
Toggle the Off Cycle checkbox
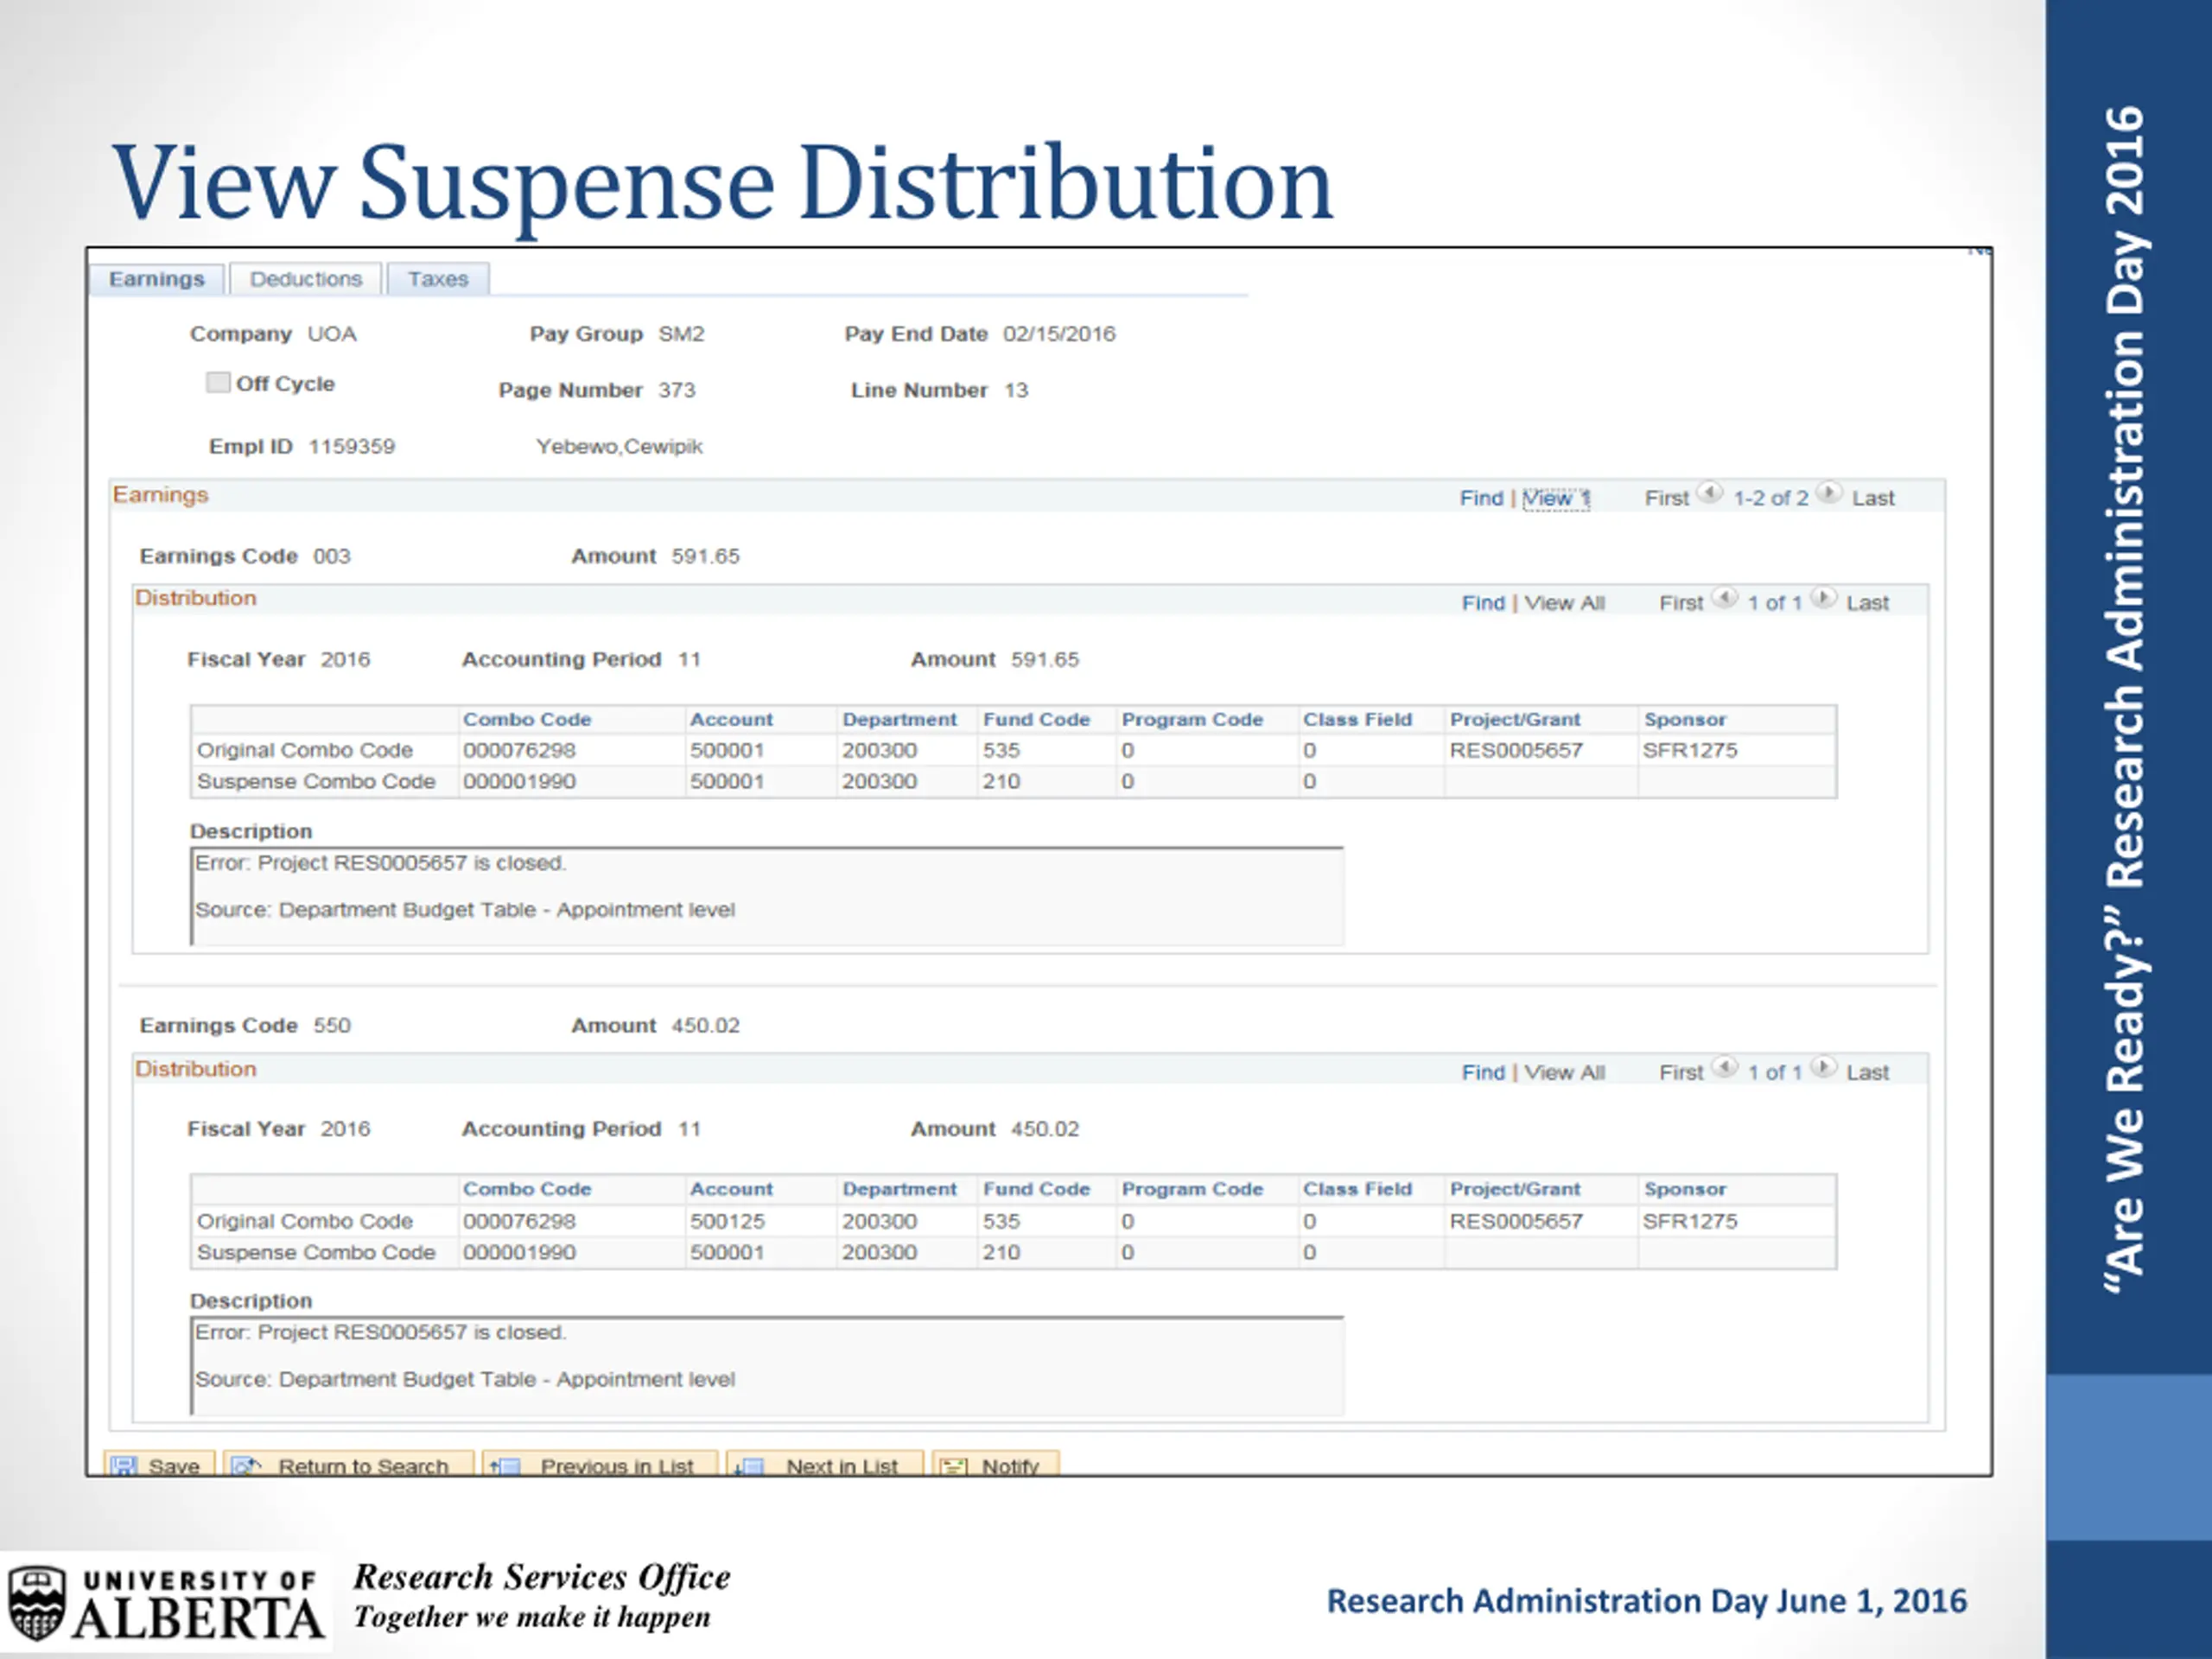tap(218, 383)
